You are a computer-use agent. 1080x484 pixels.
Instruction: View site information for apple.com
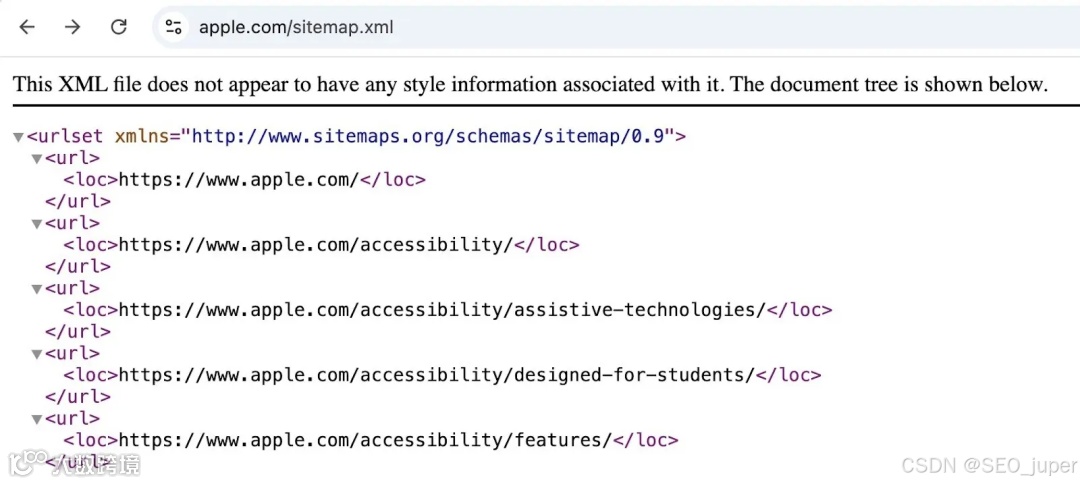coord(174,27)
